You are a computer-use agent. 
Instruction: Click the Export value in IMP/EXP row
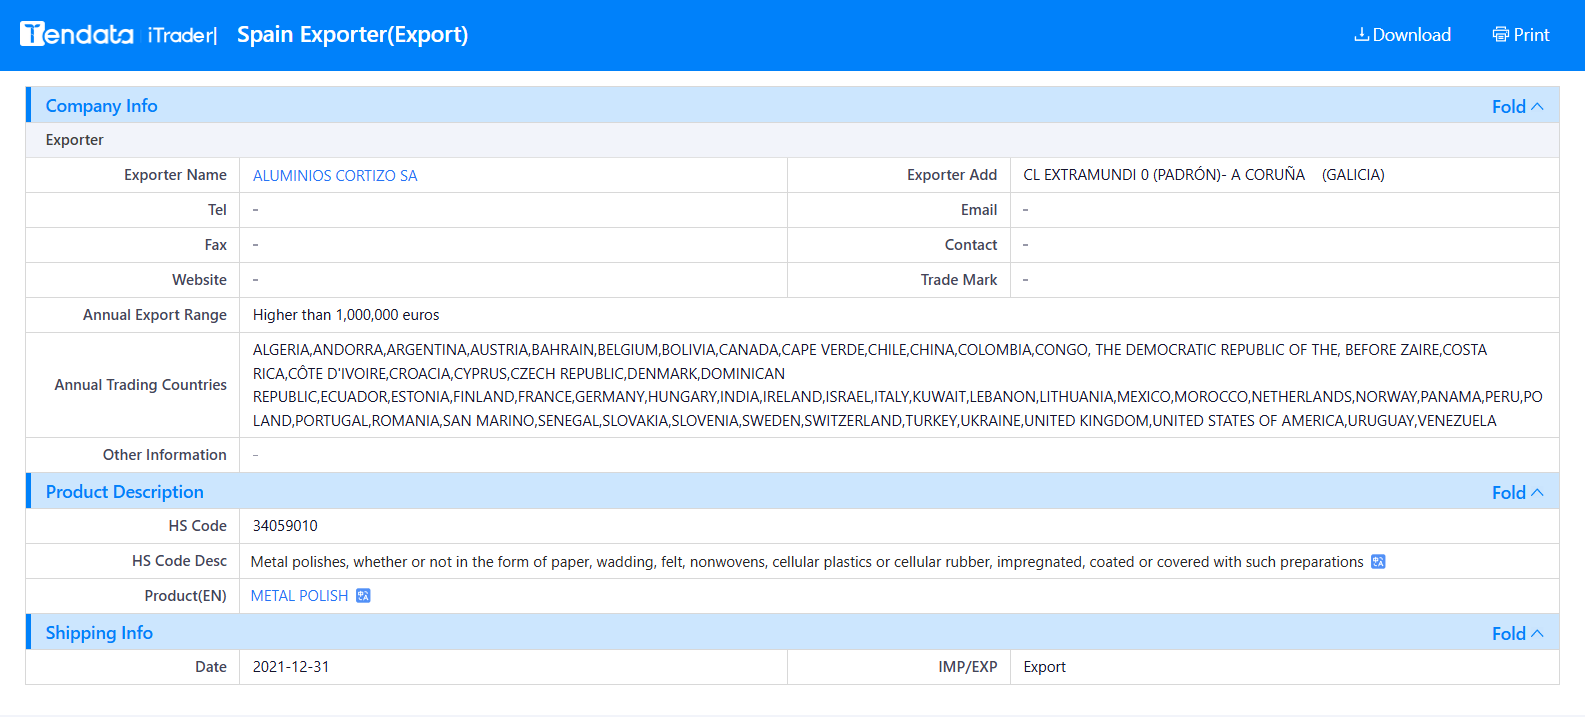click(x=1044, y=667)
